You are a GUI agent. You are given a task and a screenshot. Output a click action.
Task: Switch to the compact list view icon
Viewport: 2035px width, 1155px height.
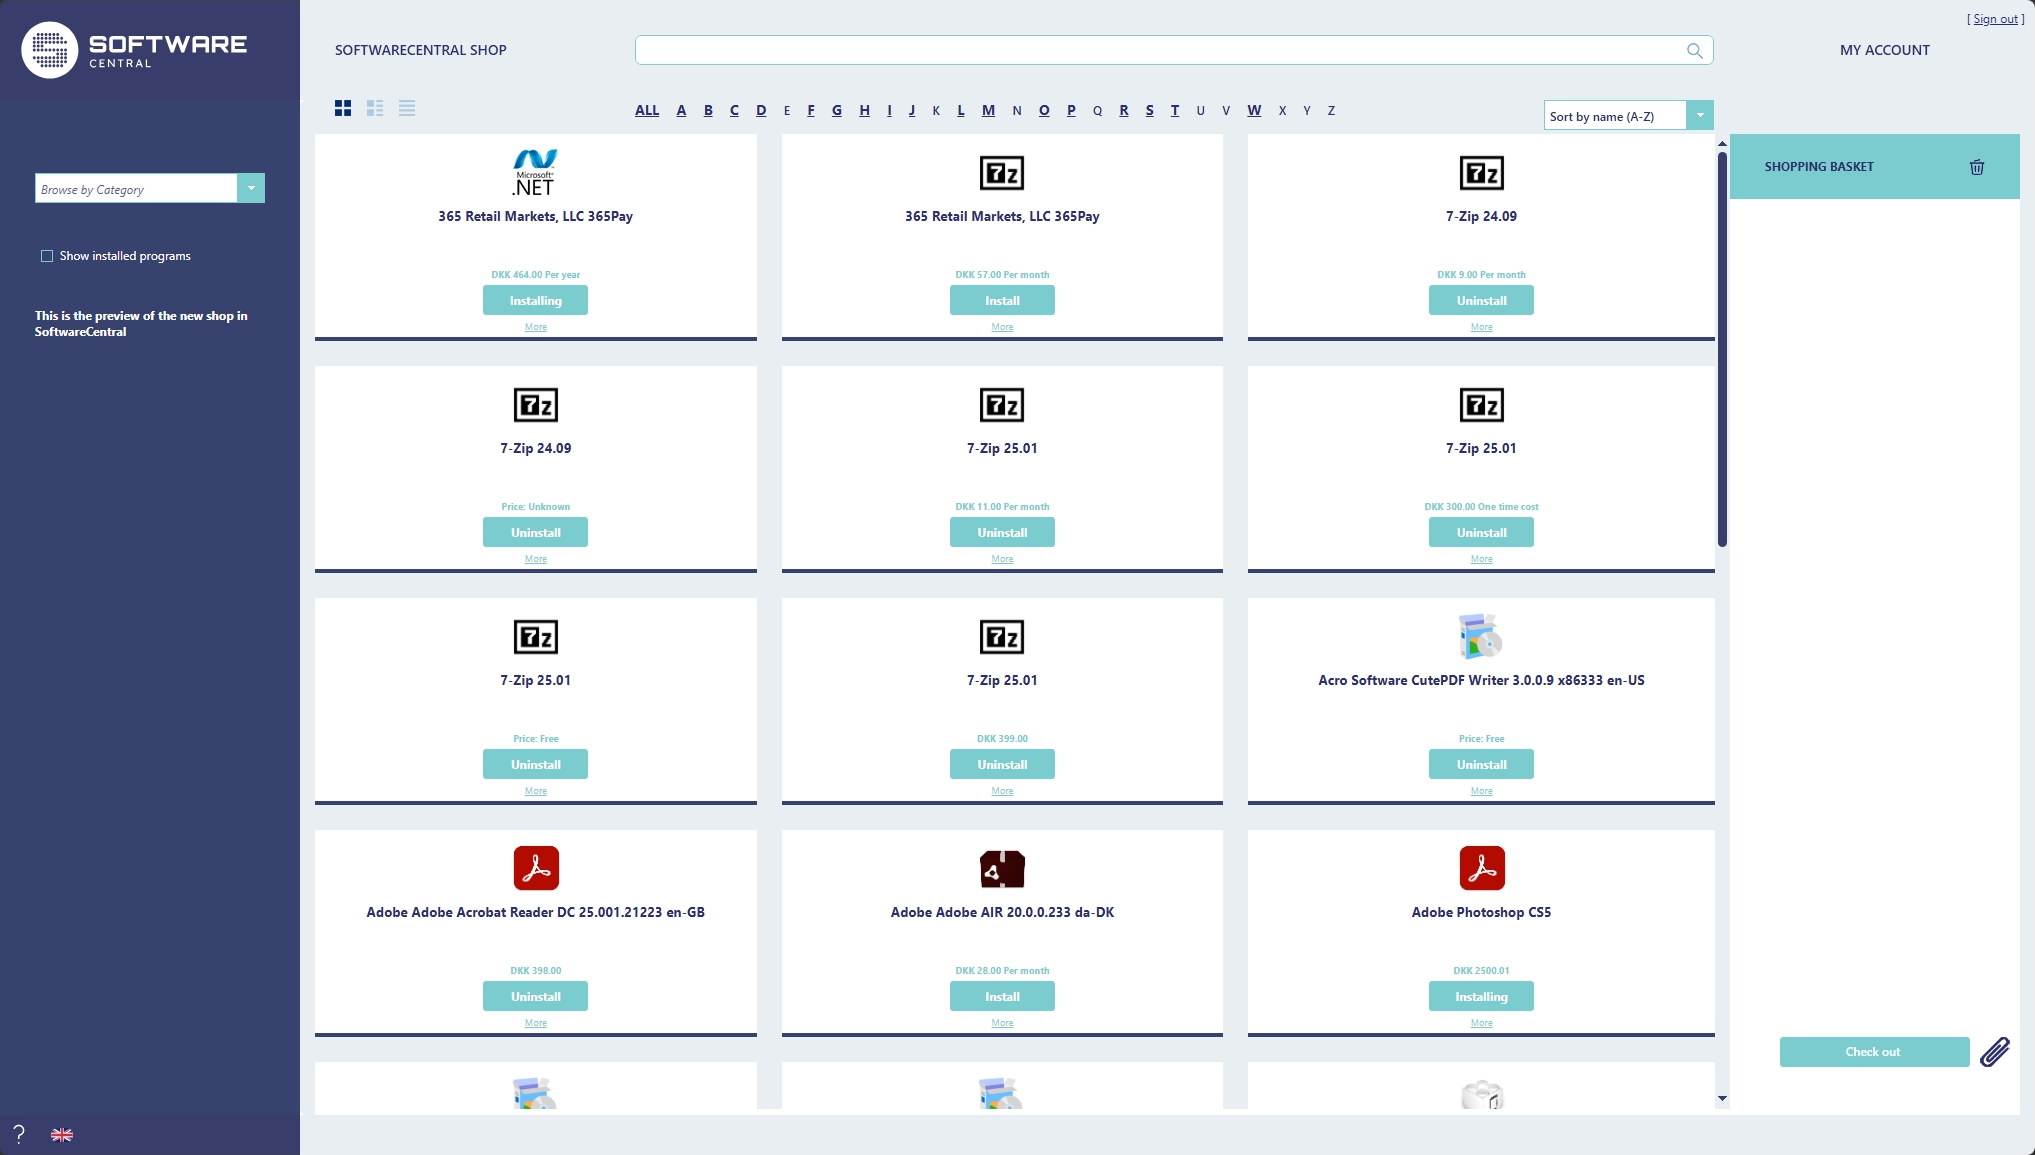pos(407,108)
